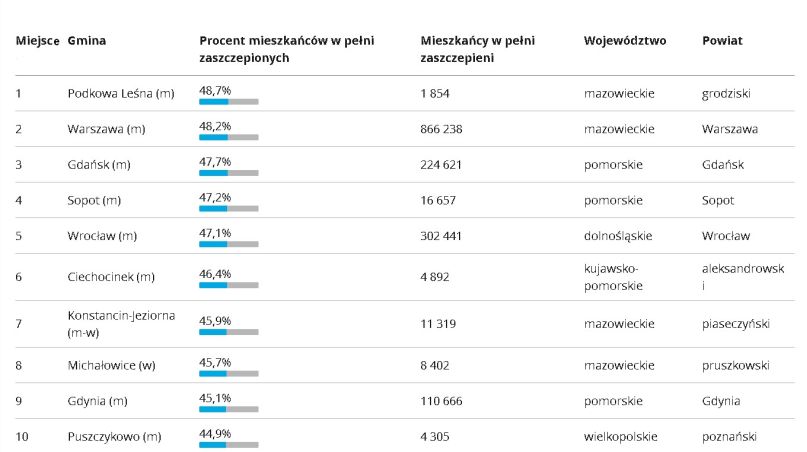Sort table by Gmina header

[86, 41]
